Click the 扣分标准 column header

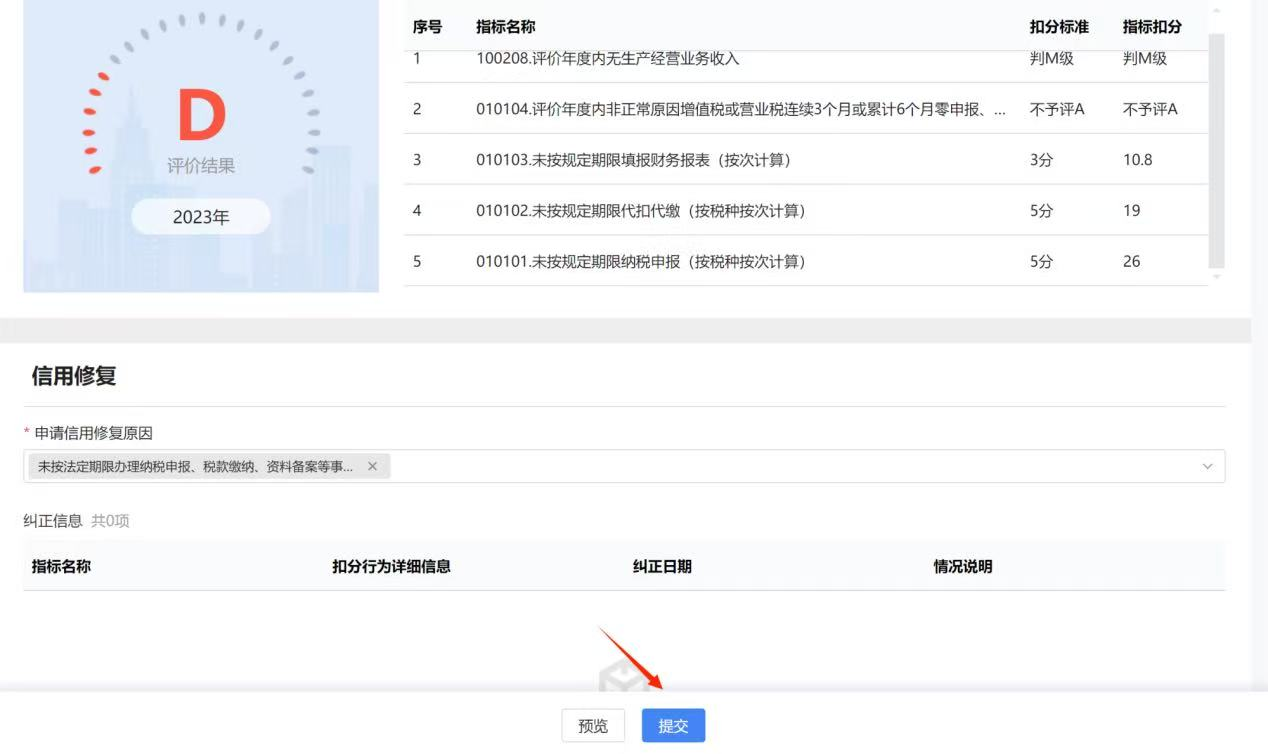1058,27
